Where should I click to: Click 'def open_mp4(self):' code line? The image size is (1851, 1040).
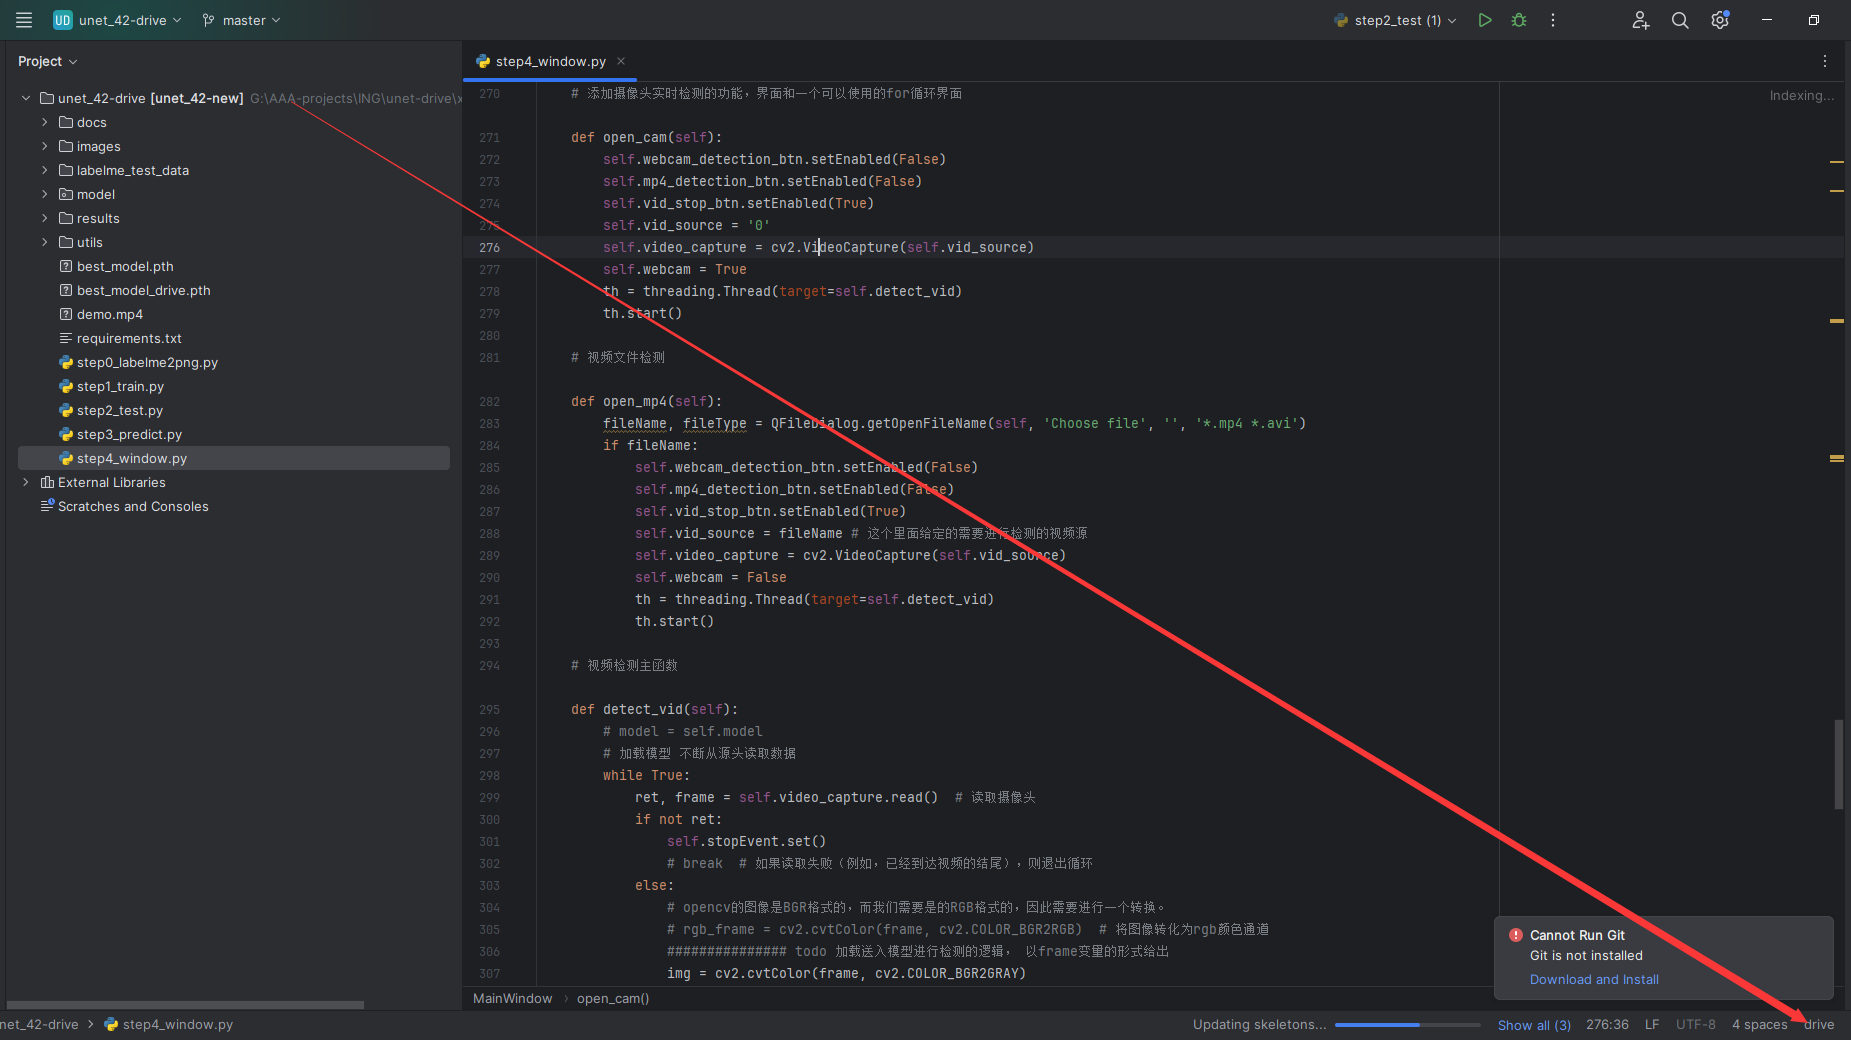pyautogui.click(x=646, y=401)
